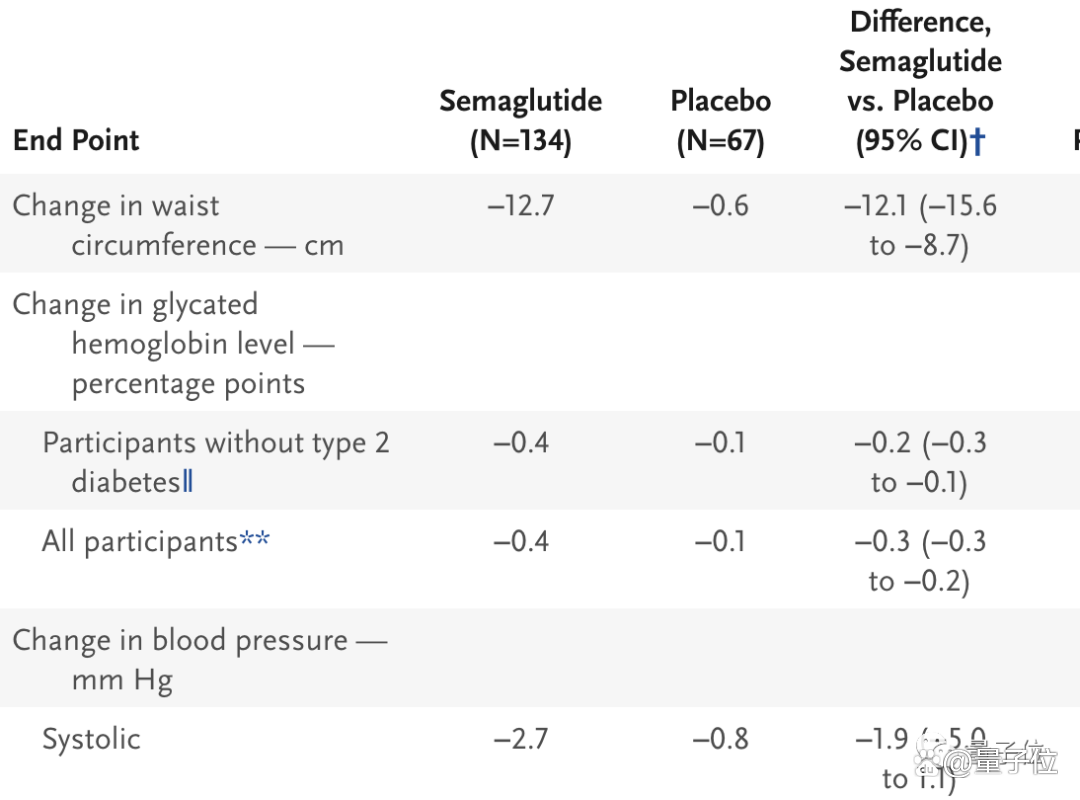Click the dagger footnote after 95% CI

click(977, 141)
